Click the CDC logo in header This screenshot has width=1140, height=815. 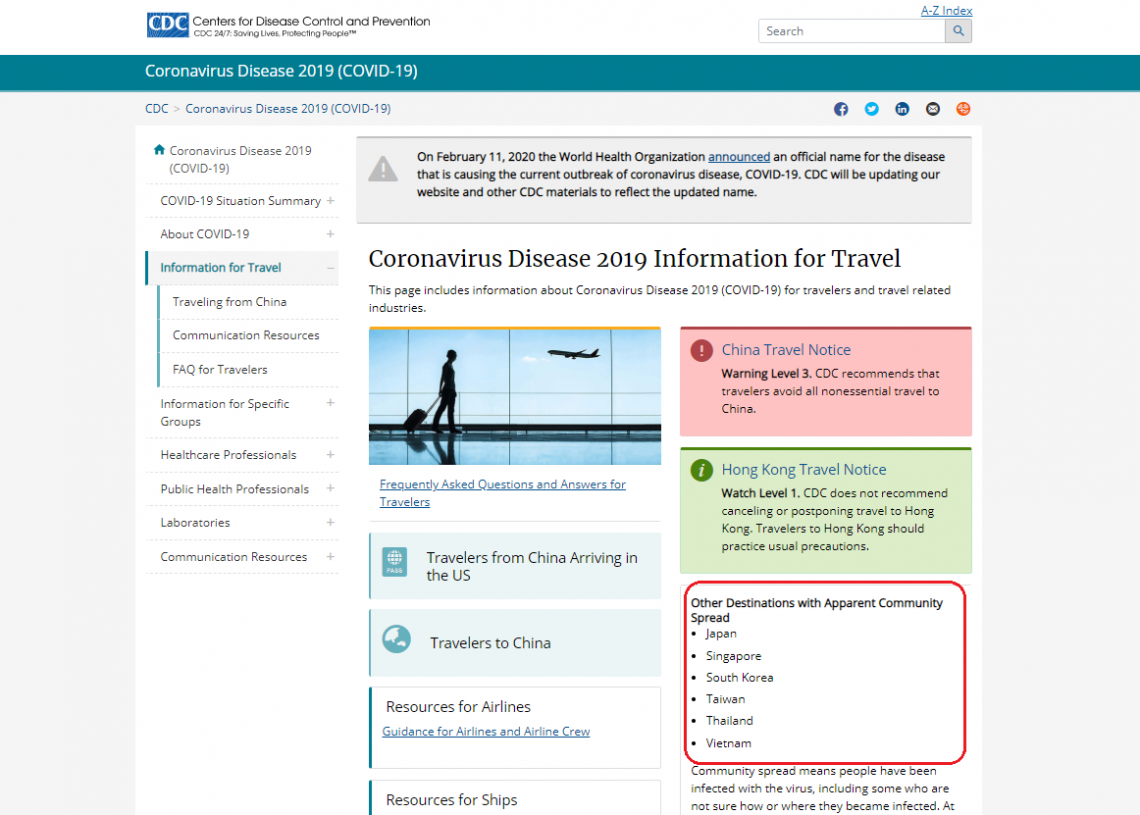coord(168,25)
